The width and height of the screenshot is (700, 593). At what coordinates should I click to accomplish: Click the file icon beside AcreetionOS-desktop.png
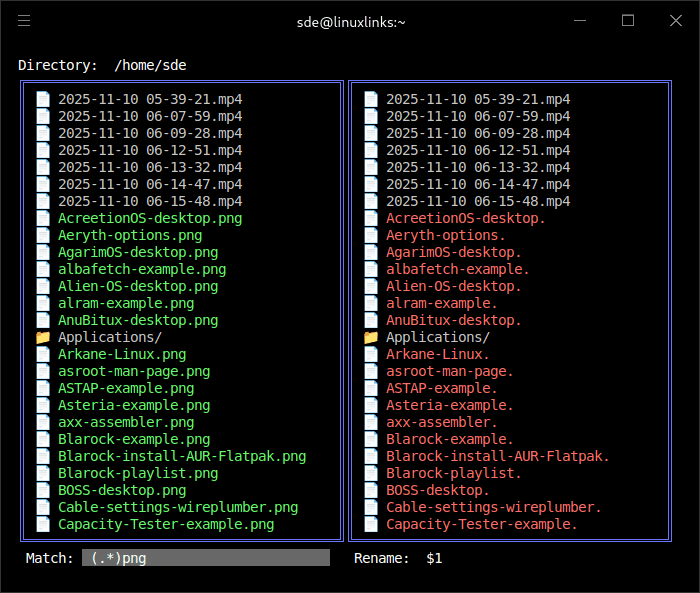point(42,218)
